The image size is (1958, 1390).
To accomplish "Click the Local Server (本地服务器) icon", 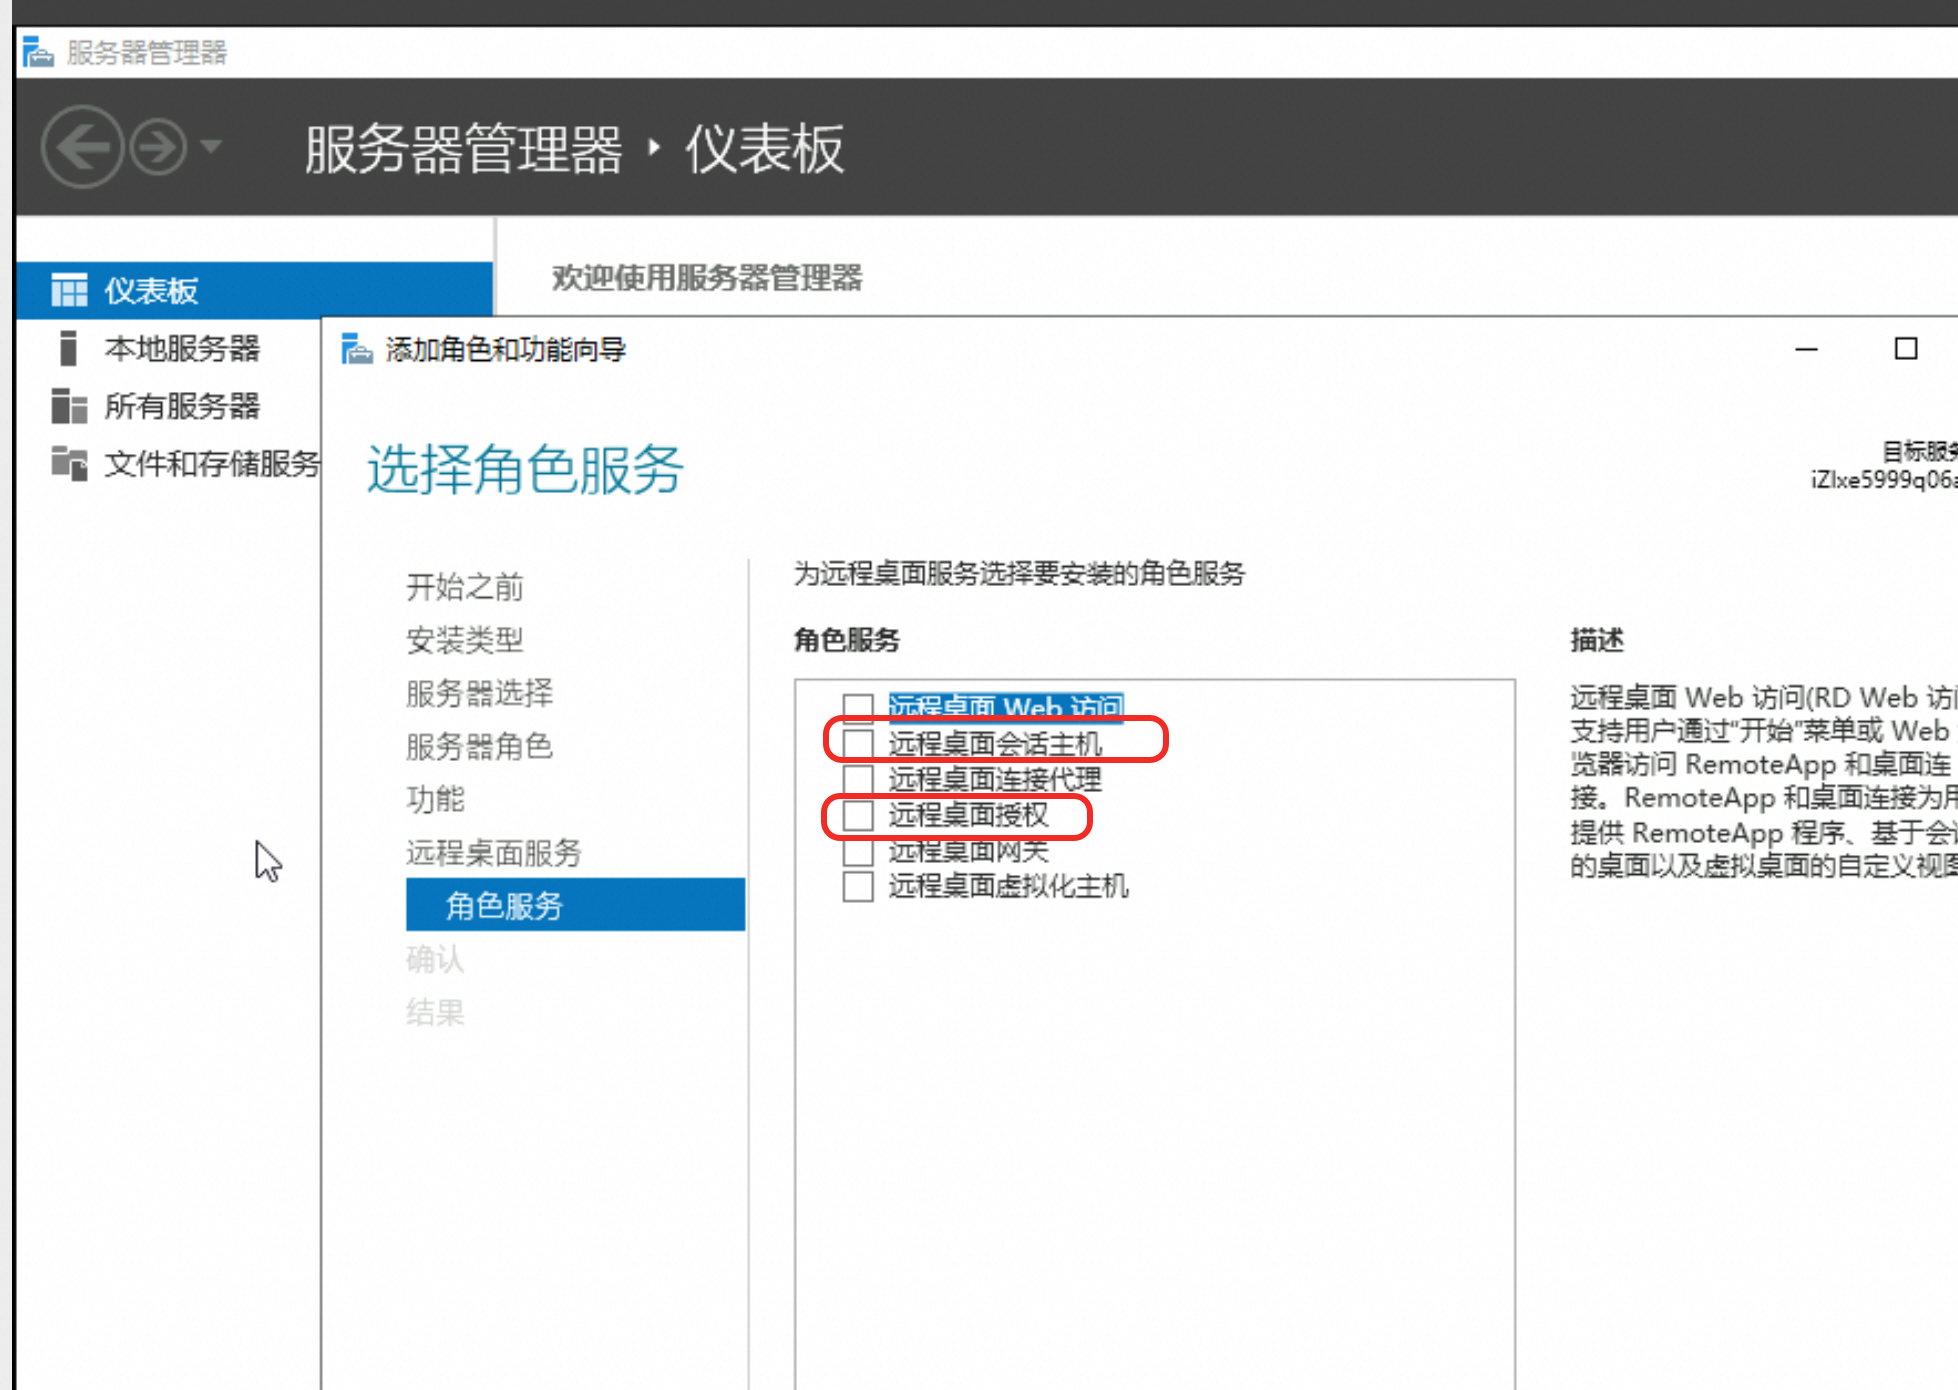I will [68, 348].
